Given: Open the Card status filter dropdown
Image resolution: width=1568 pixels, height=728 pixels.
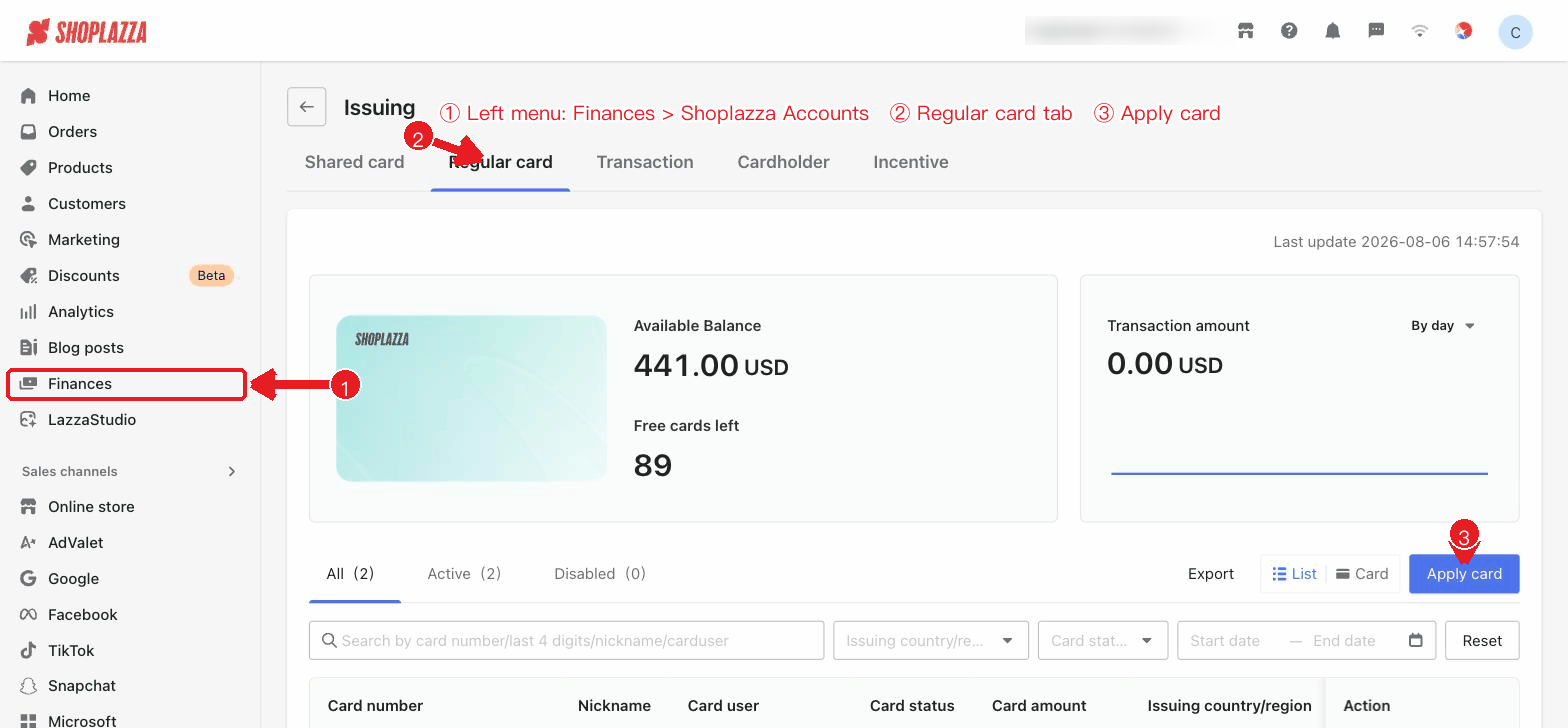Looking at the screenshot, I should tap(1103, 641).
